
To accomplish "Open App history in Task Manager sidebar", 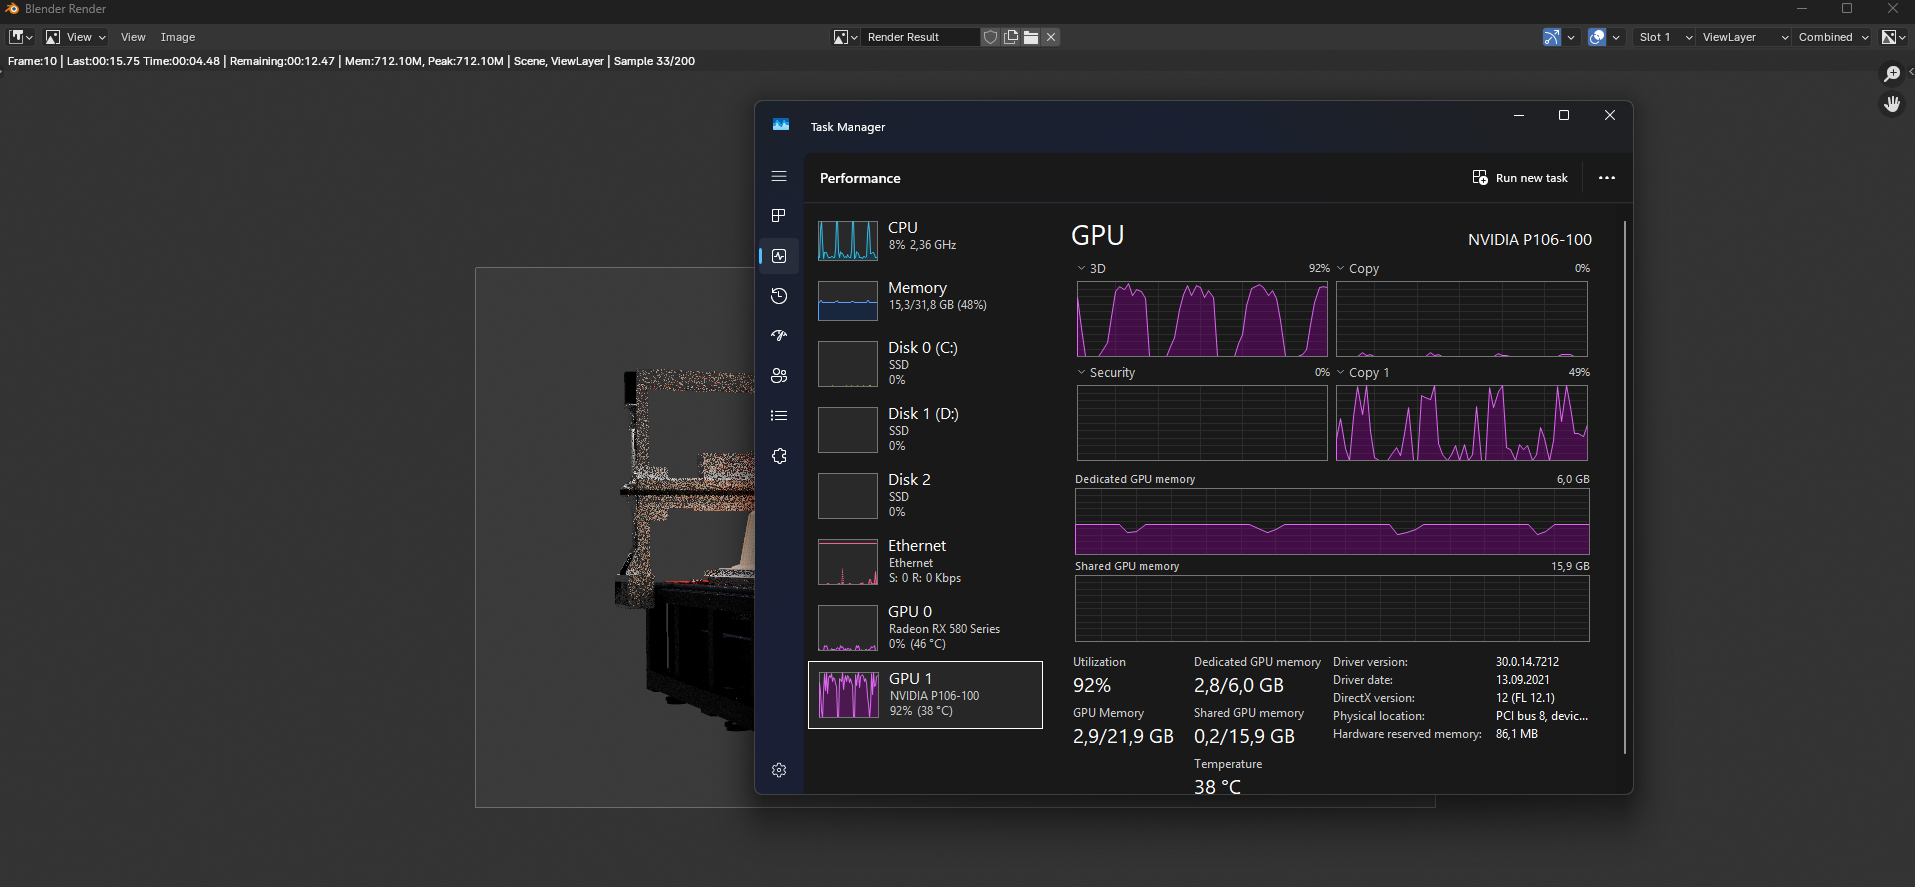I will point(779,296).
